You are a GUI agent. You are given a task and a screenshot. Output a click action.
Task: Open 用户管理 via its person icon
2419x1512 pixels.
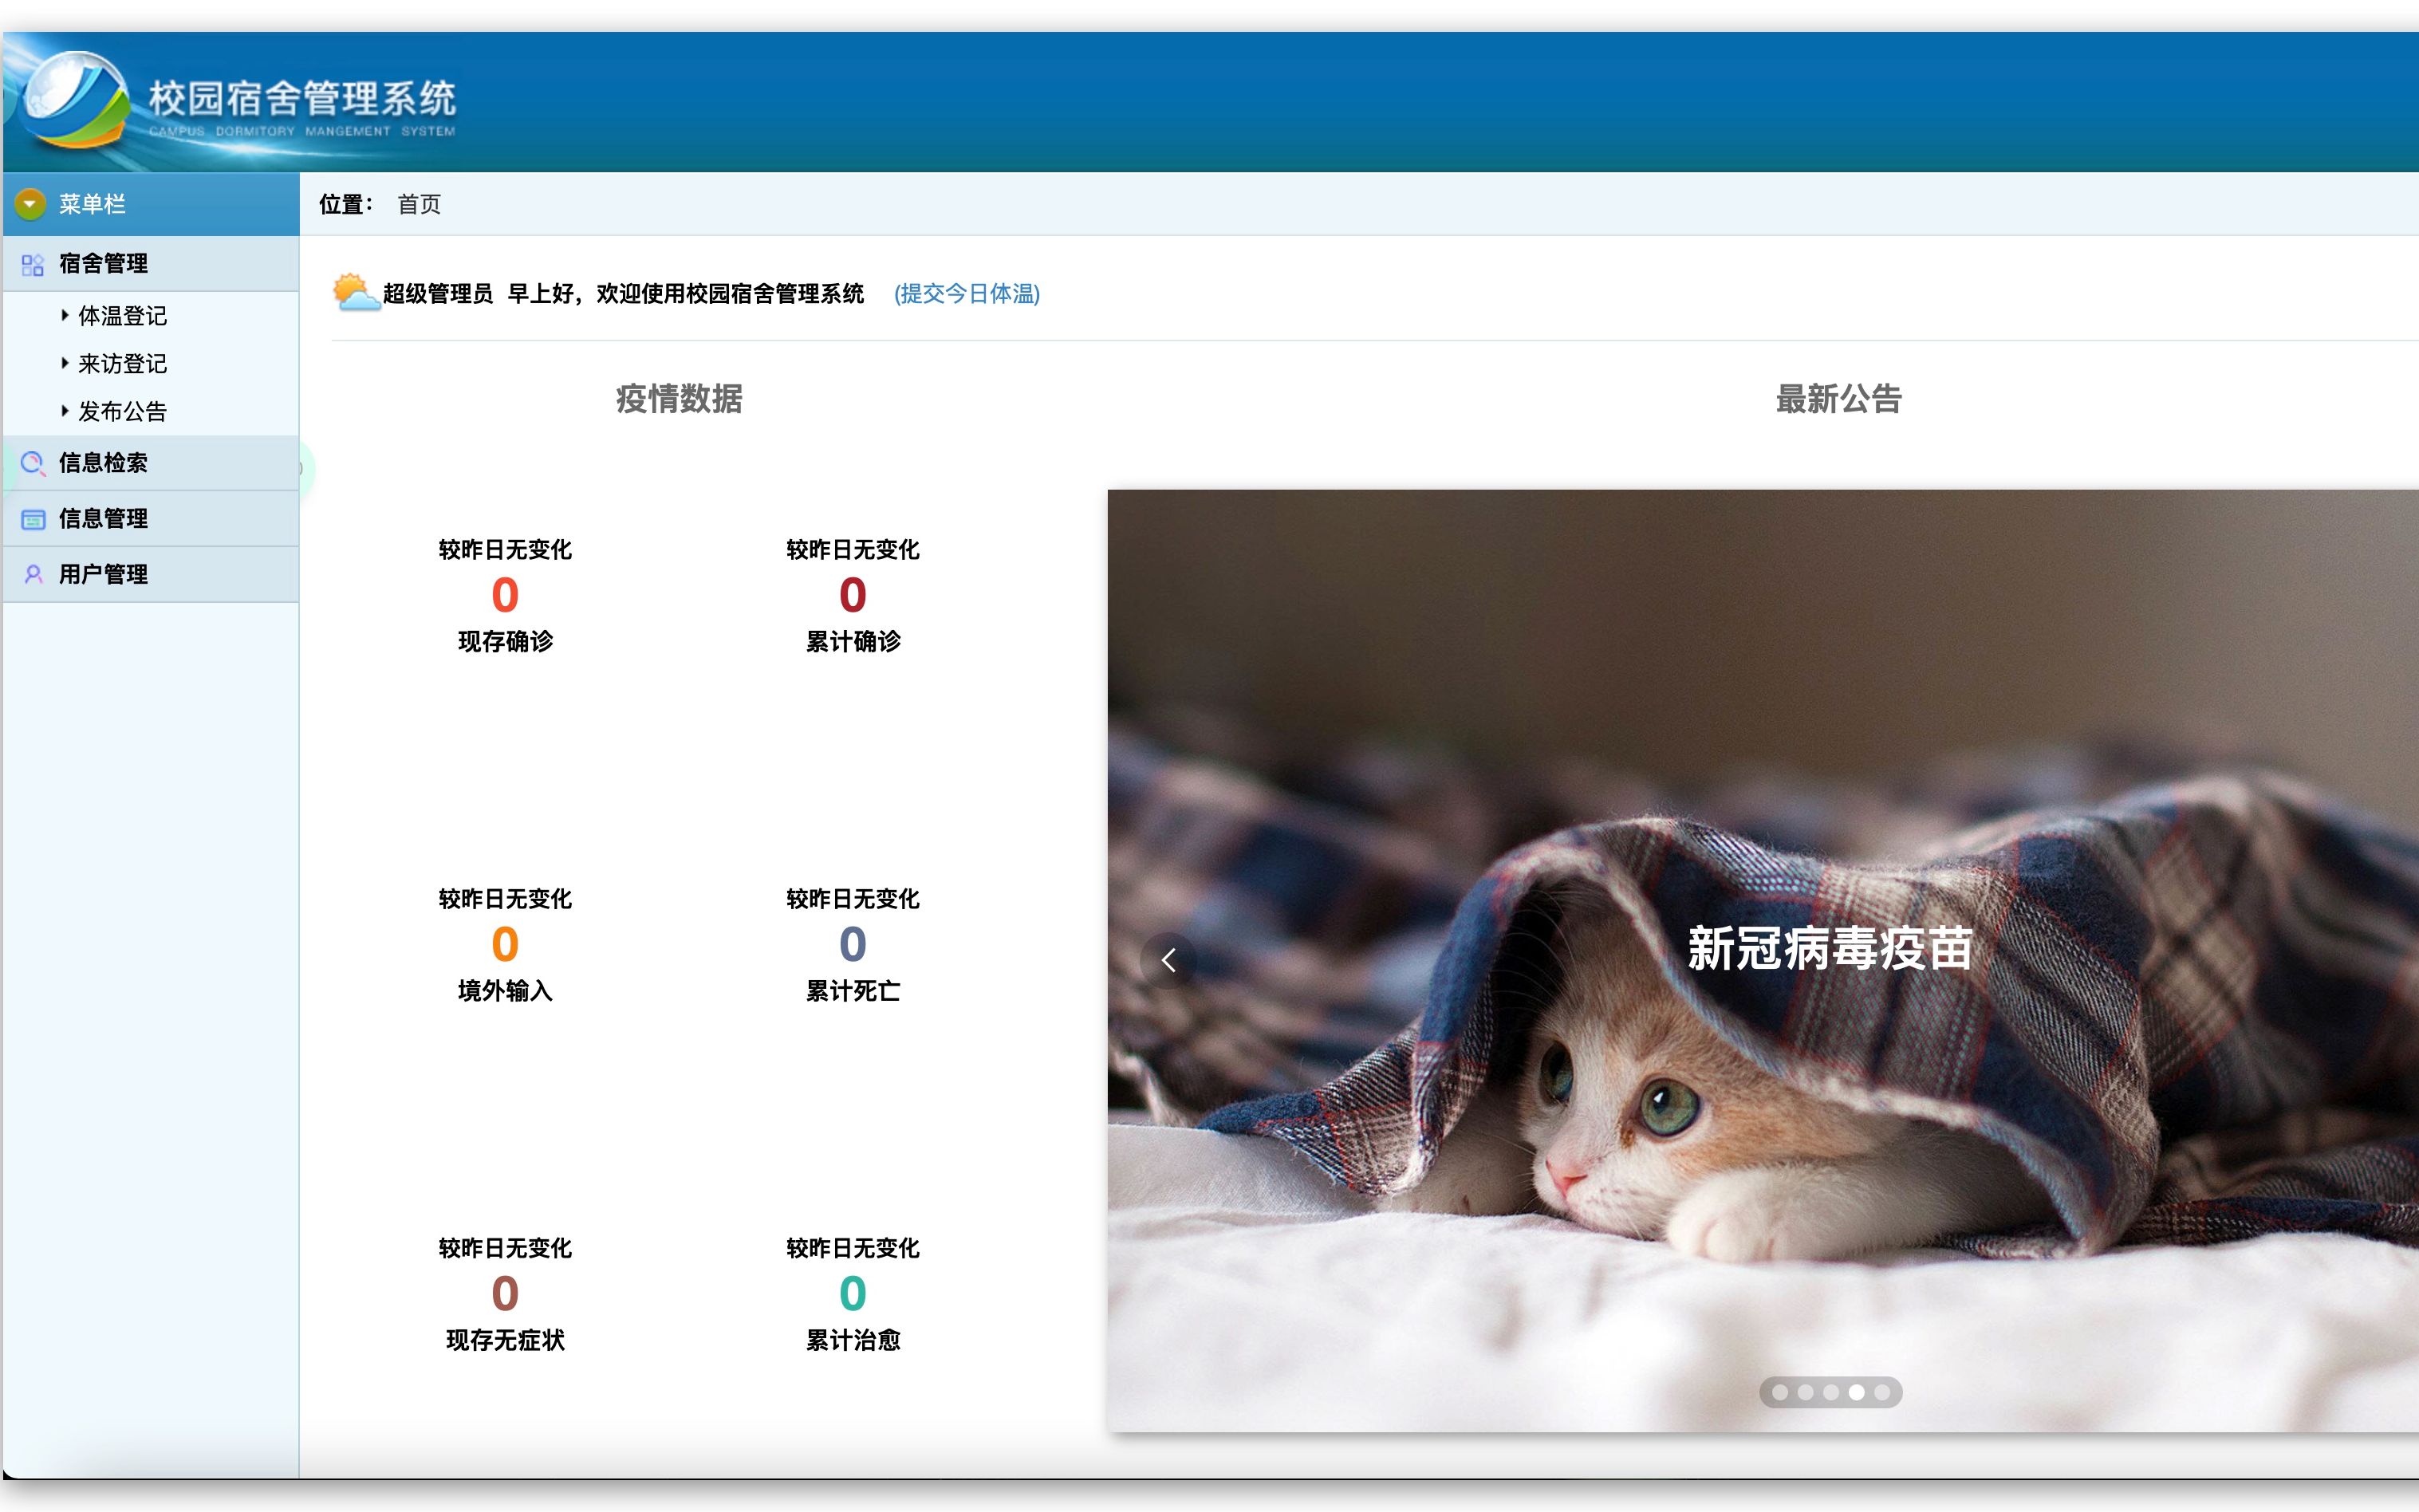[33, 574]
